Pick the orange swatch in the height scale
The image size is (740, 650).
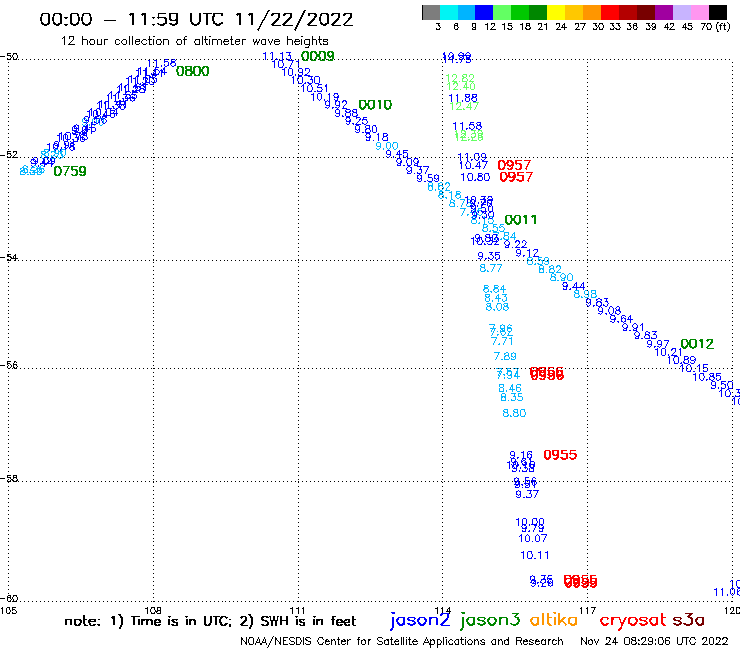point(592,12)
